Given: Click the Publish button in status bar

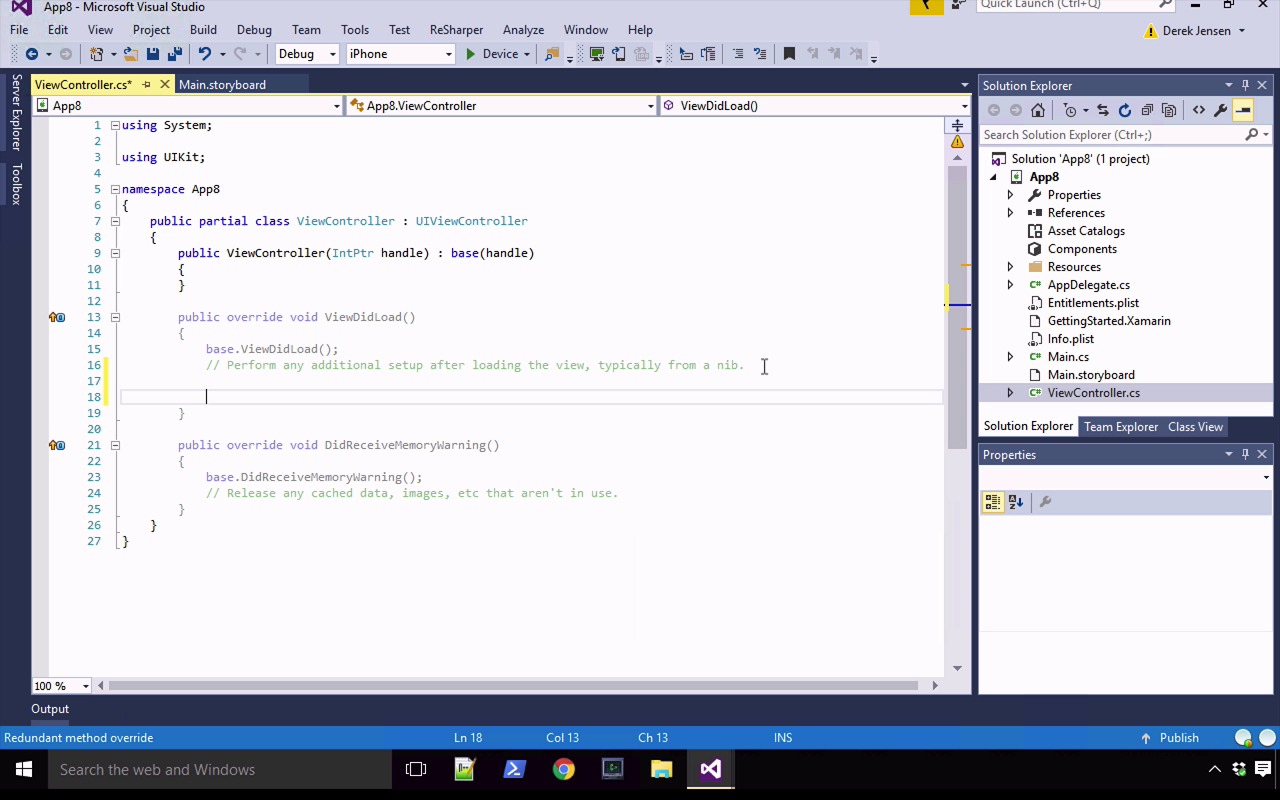Looking at the screenshot, I should coord(1178,738).
